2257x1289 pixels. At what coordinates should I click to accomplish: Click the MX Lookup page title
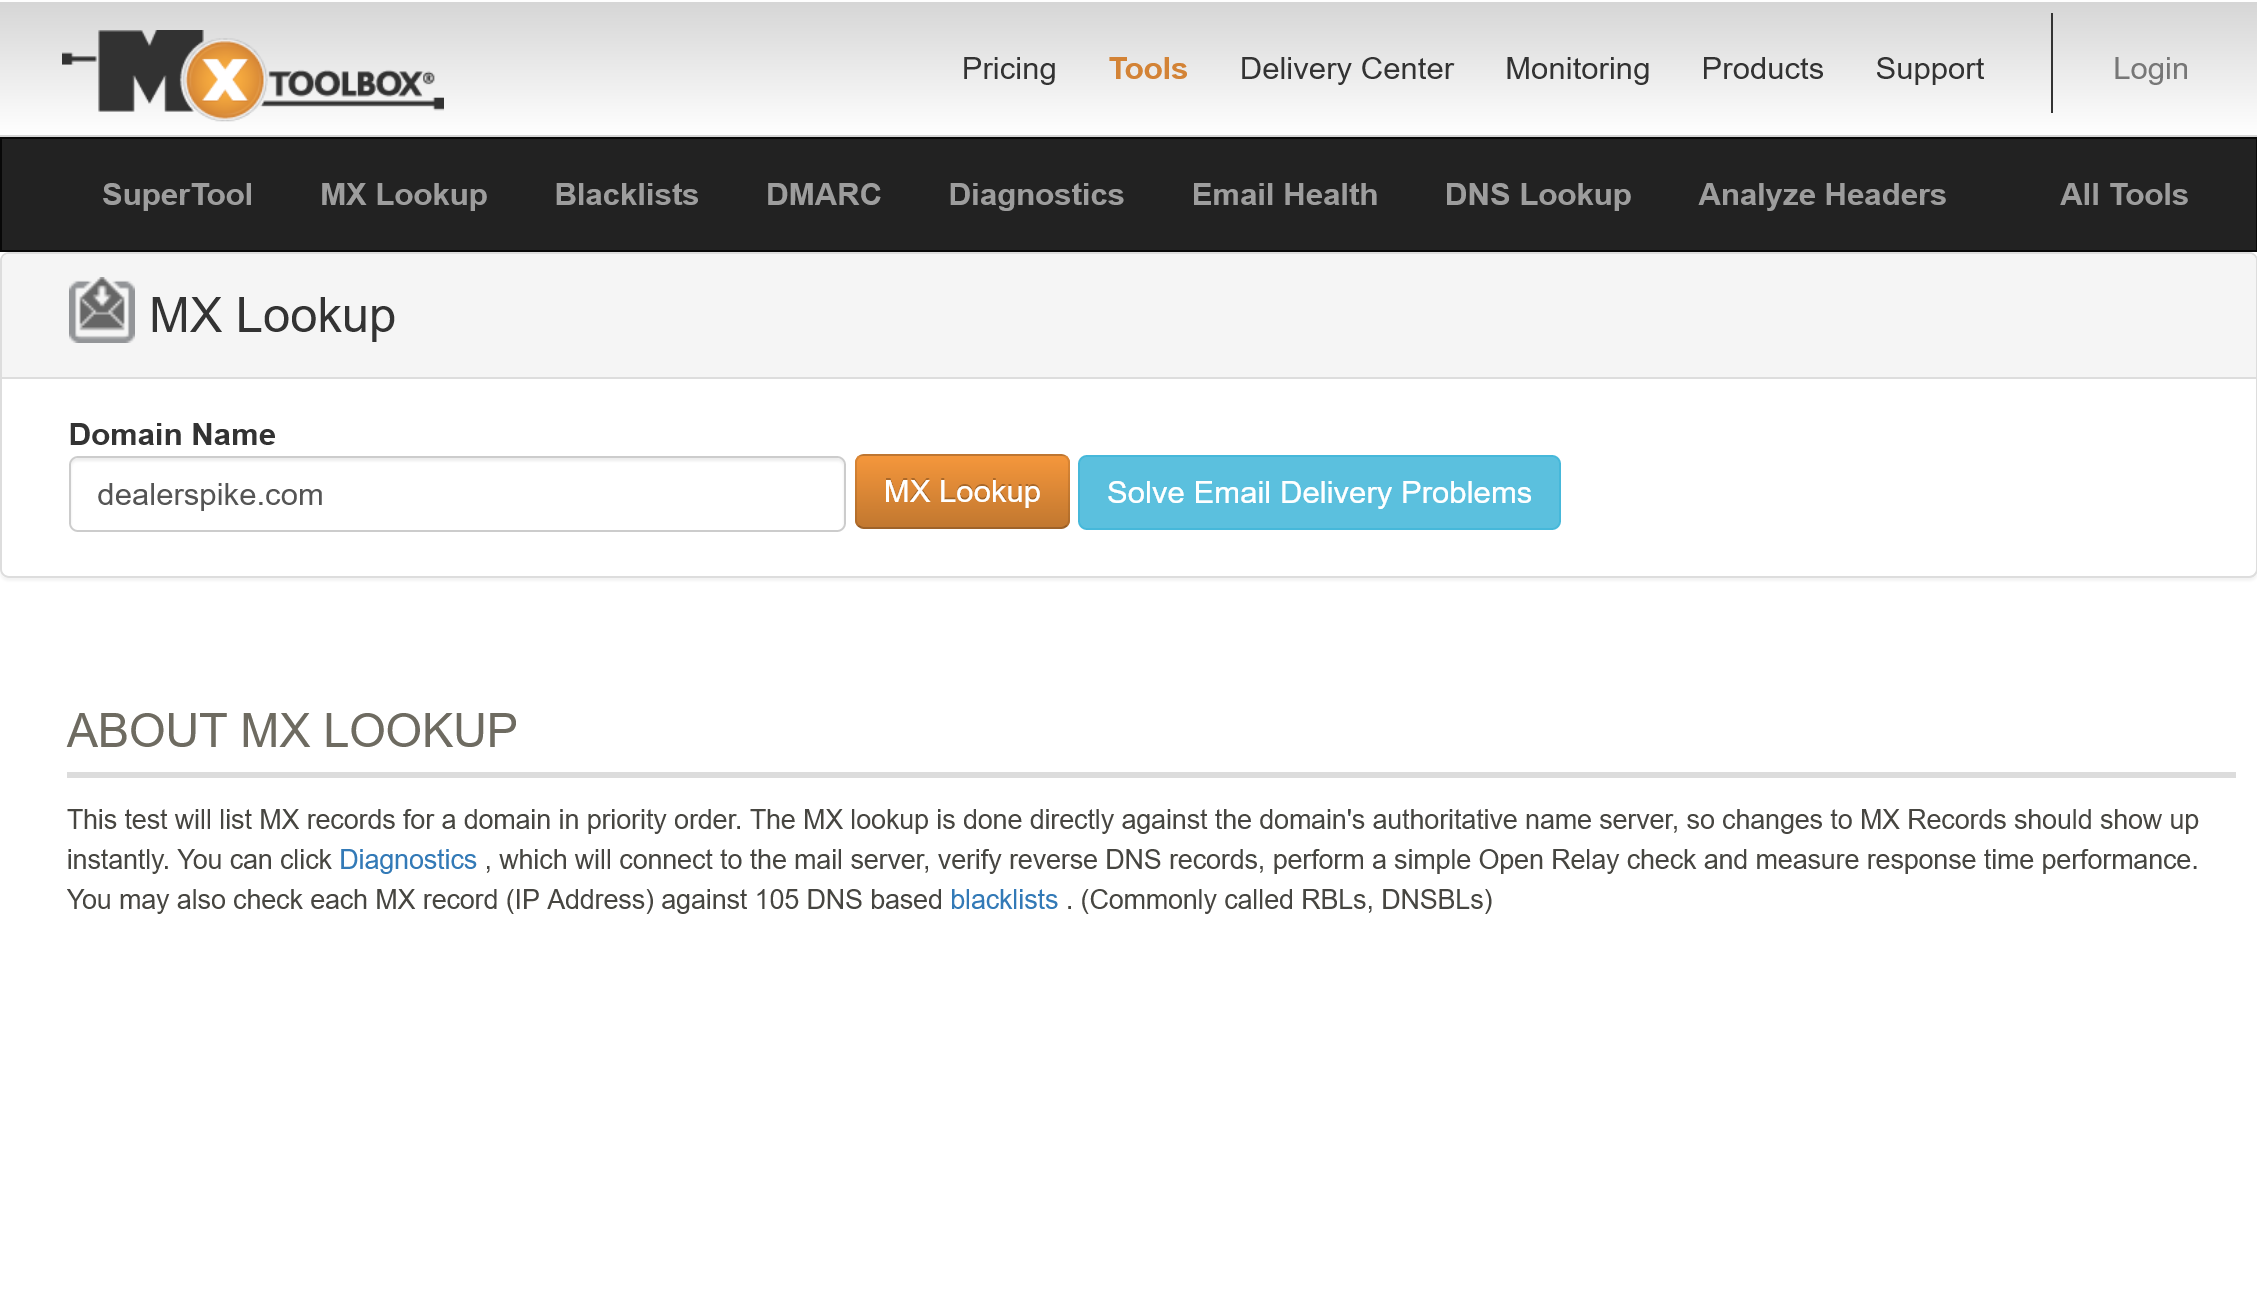click(x=272, y=315)
